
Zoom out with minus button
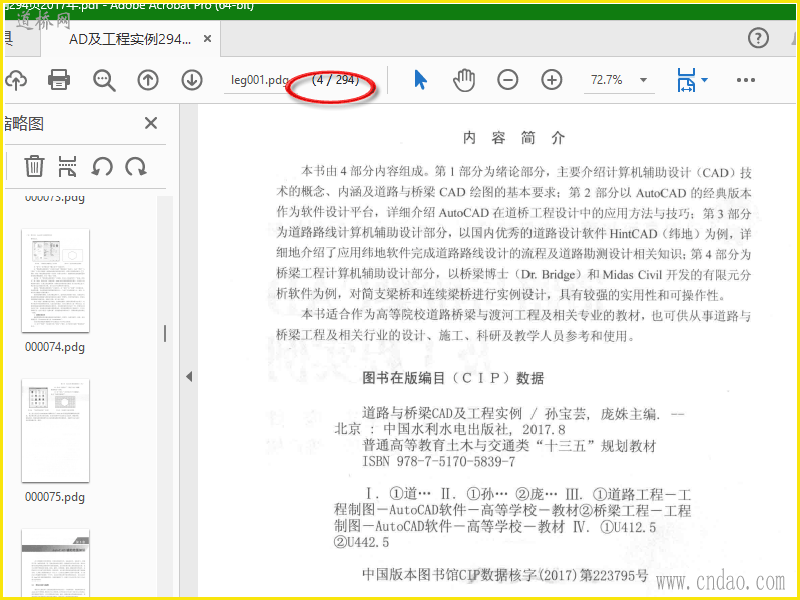pos(508,80)
